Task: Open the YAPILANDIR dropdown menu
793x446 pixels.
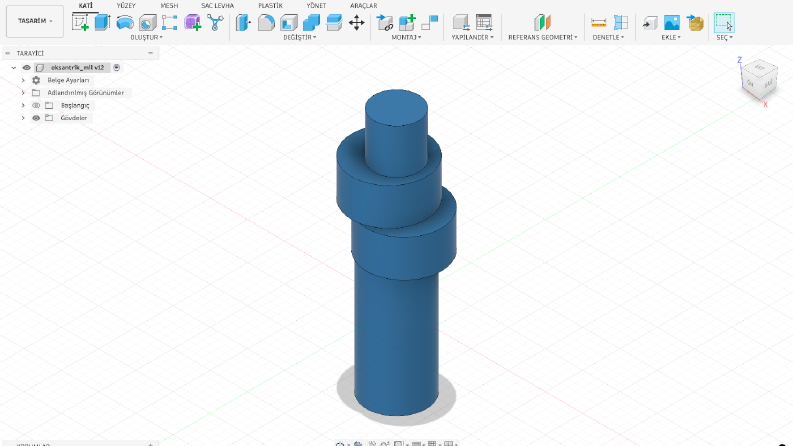Action: (472, 37)
